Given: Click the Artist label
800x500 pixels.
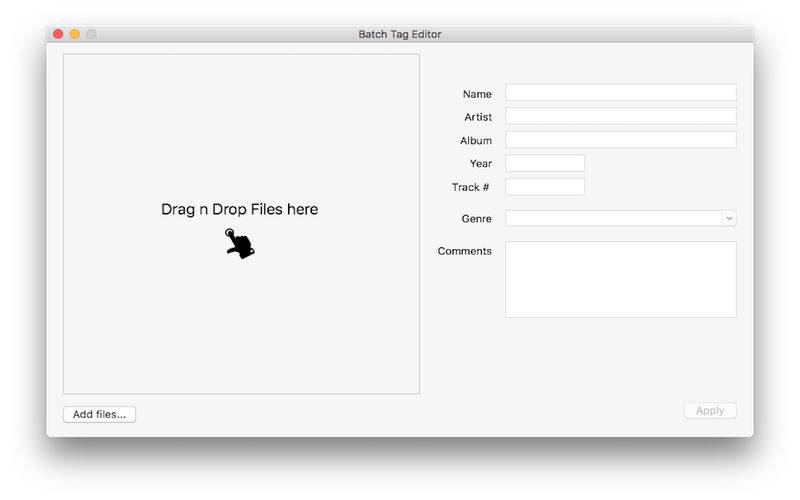Looking at the screenshot, I should (x=478, y=117).
